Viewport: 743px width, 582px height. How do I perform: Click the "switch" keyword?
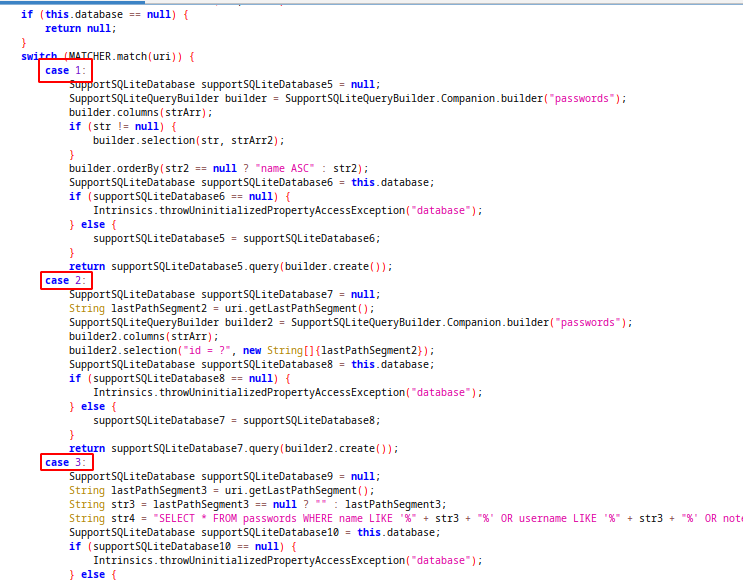[x=39, y=57]
